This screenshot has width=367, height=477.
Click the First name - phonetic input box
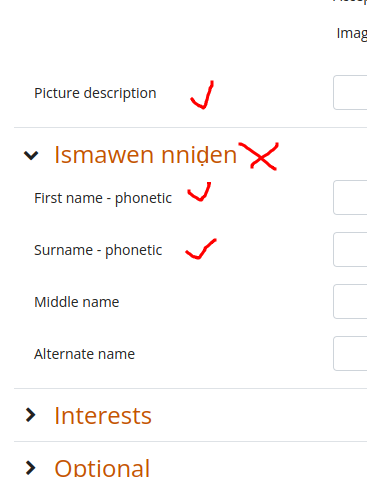pyautogui.click(x=350, y=197)
